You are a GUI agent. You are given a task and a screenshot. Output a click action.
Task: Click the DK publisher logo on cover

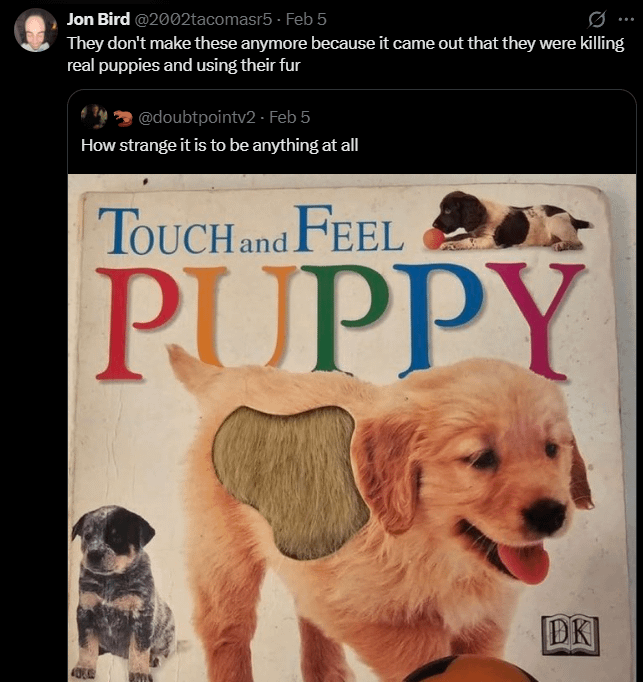570,635
